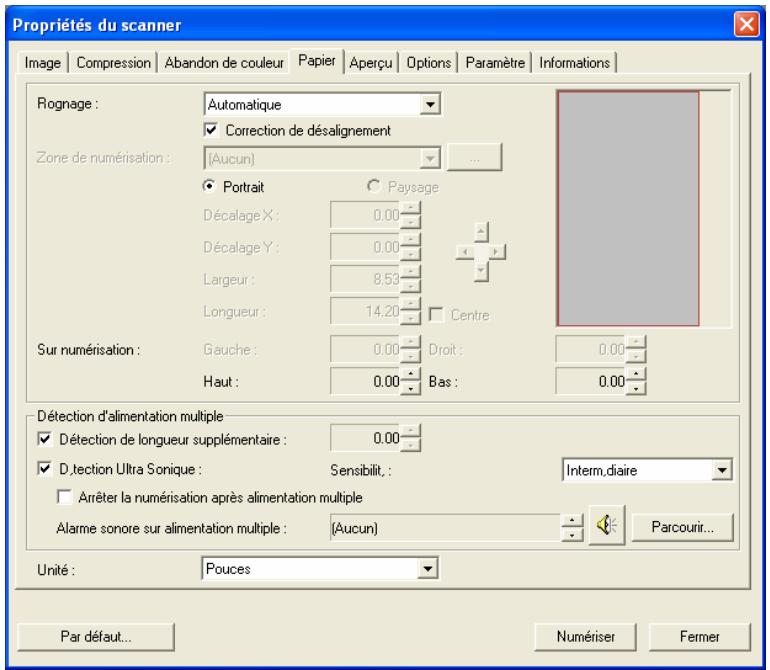Select previous alarm sound with up spinner
The height and width of the screenshot is (670, 770).
[572, 521]
